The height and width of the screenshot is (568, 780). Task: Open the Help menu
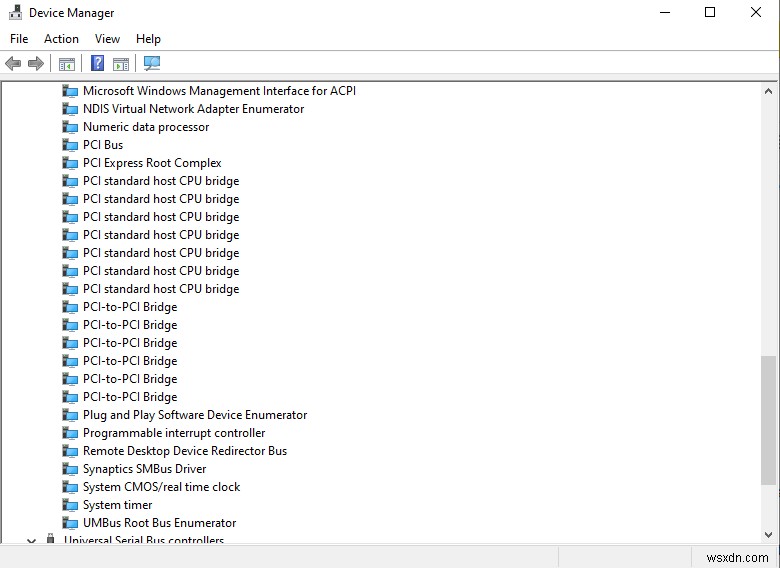tap(148, 39)
